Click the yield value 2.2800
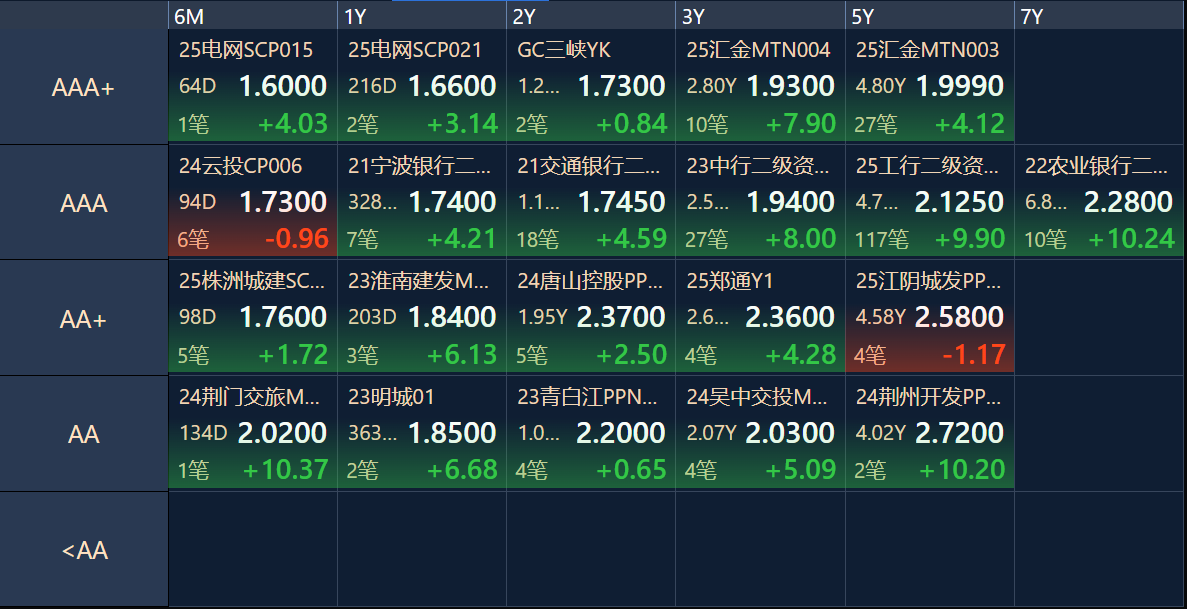The image size is (1187, 609). pyautogui.click(x=1129, y=201)
